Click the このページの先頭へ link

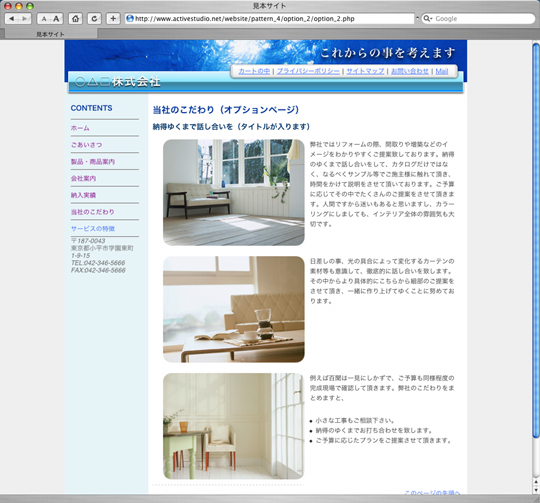click(x=432, y=493)
